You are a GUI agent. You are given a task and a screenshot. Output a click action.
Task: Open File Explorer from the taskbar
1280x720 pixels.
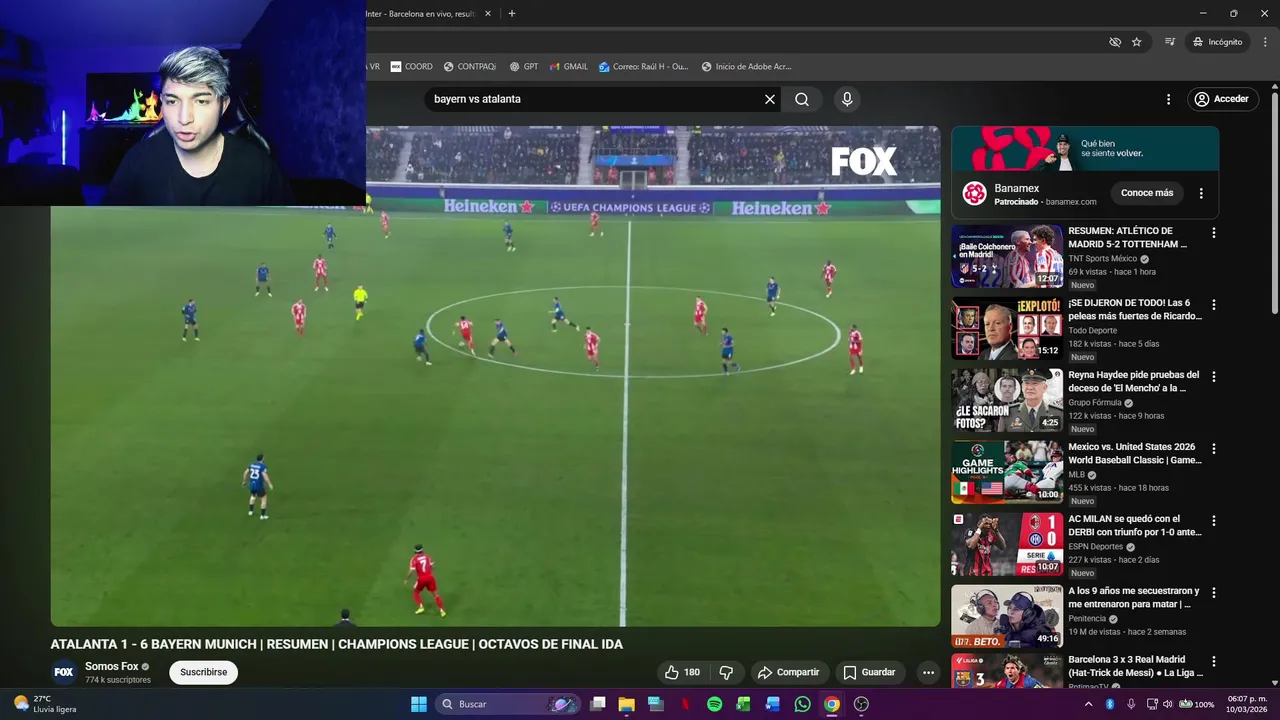pos(627,704)
